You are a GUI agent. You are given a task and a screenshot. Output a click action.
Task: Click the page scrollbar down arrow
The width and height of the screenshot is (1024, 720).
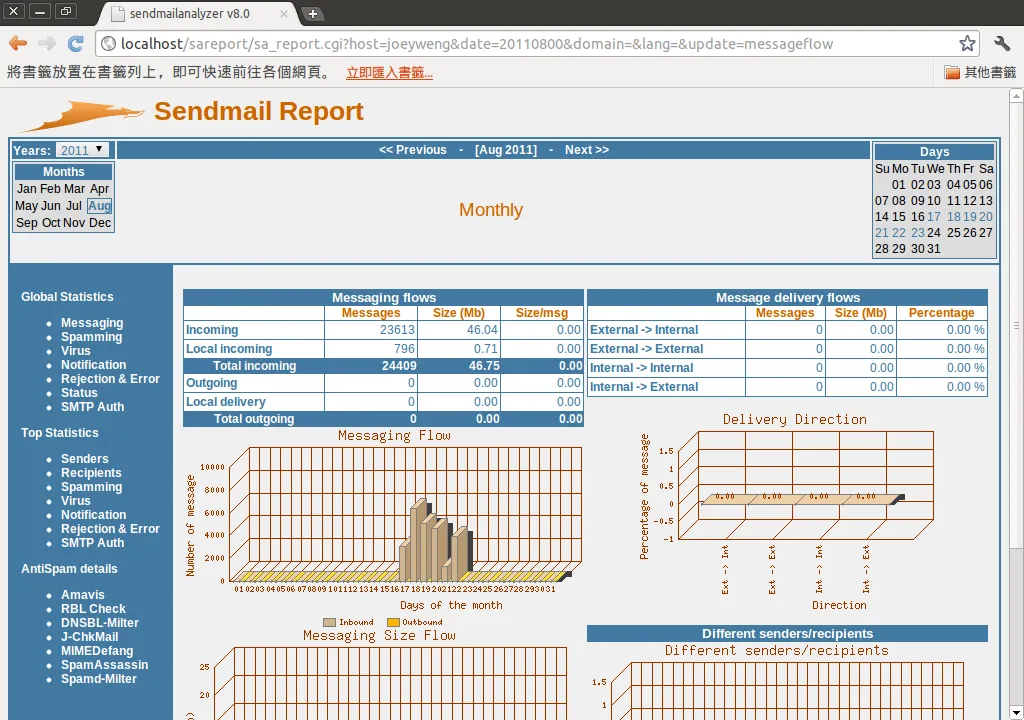click(1016, 712)
